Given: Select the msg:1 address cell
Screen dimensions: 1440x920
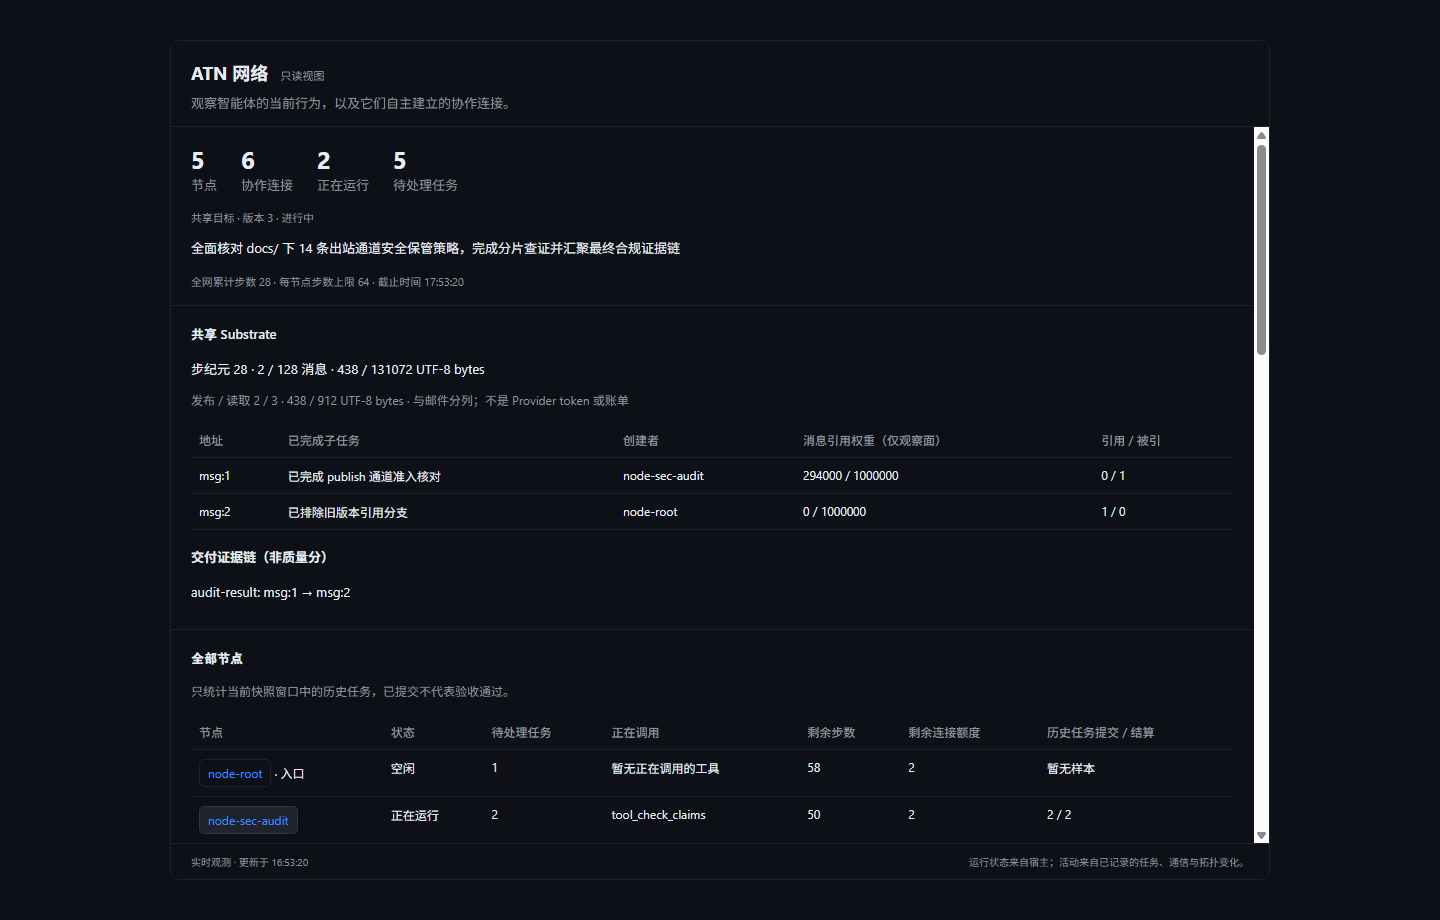Looking at the screenshot, I should 214,476.
